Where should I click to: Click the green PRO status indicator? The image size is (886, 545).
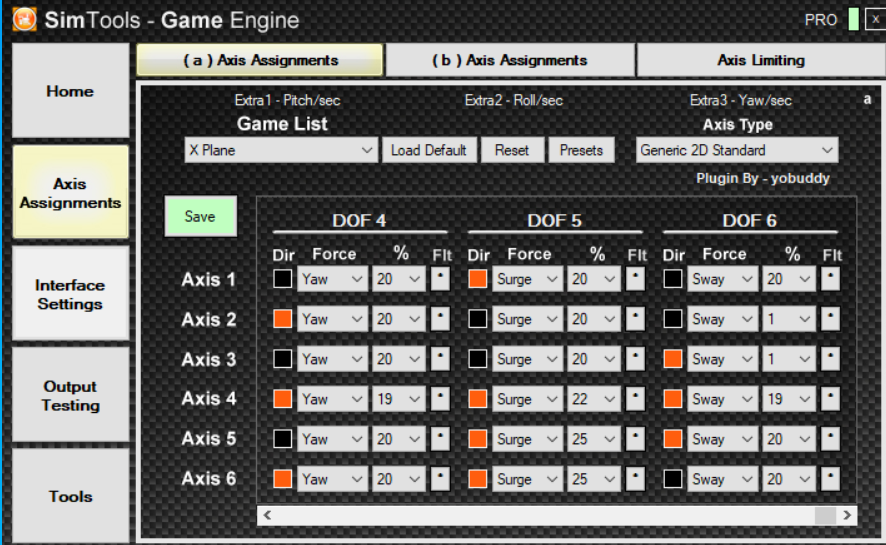point(853,19)
